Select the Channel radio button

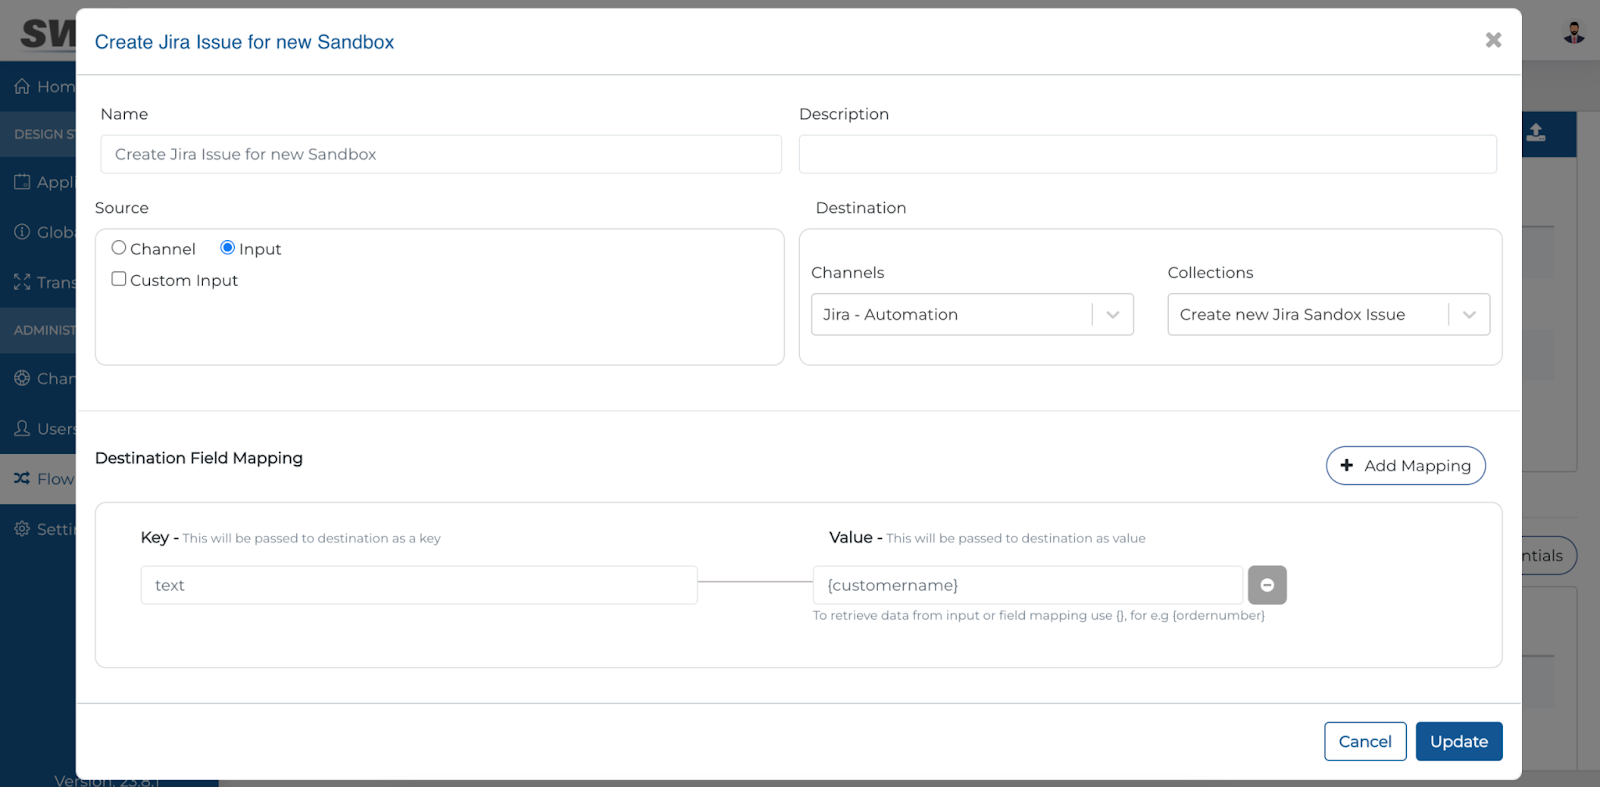tap(119, 248)
